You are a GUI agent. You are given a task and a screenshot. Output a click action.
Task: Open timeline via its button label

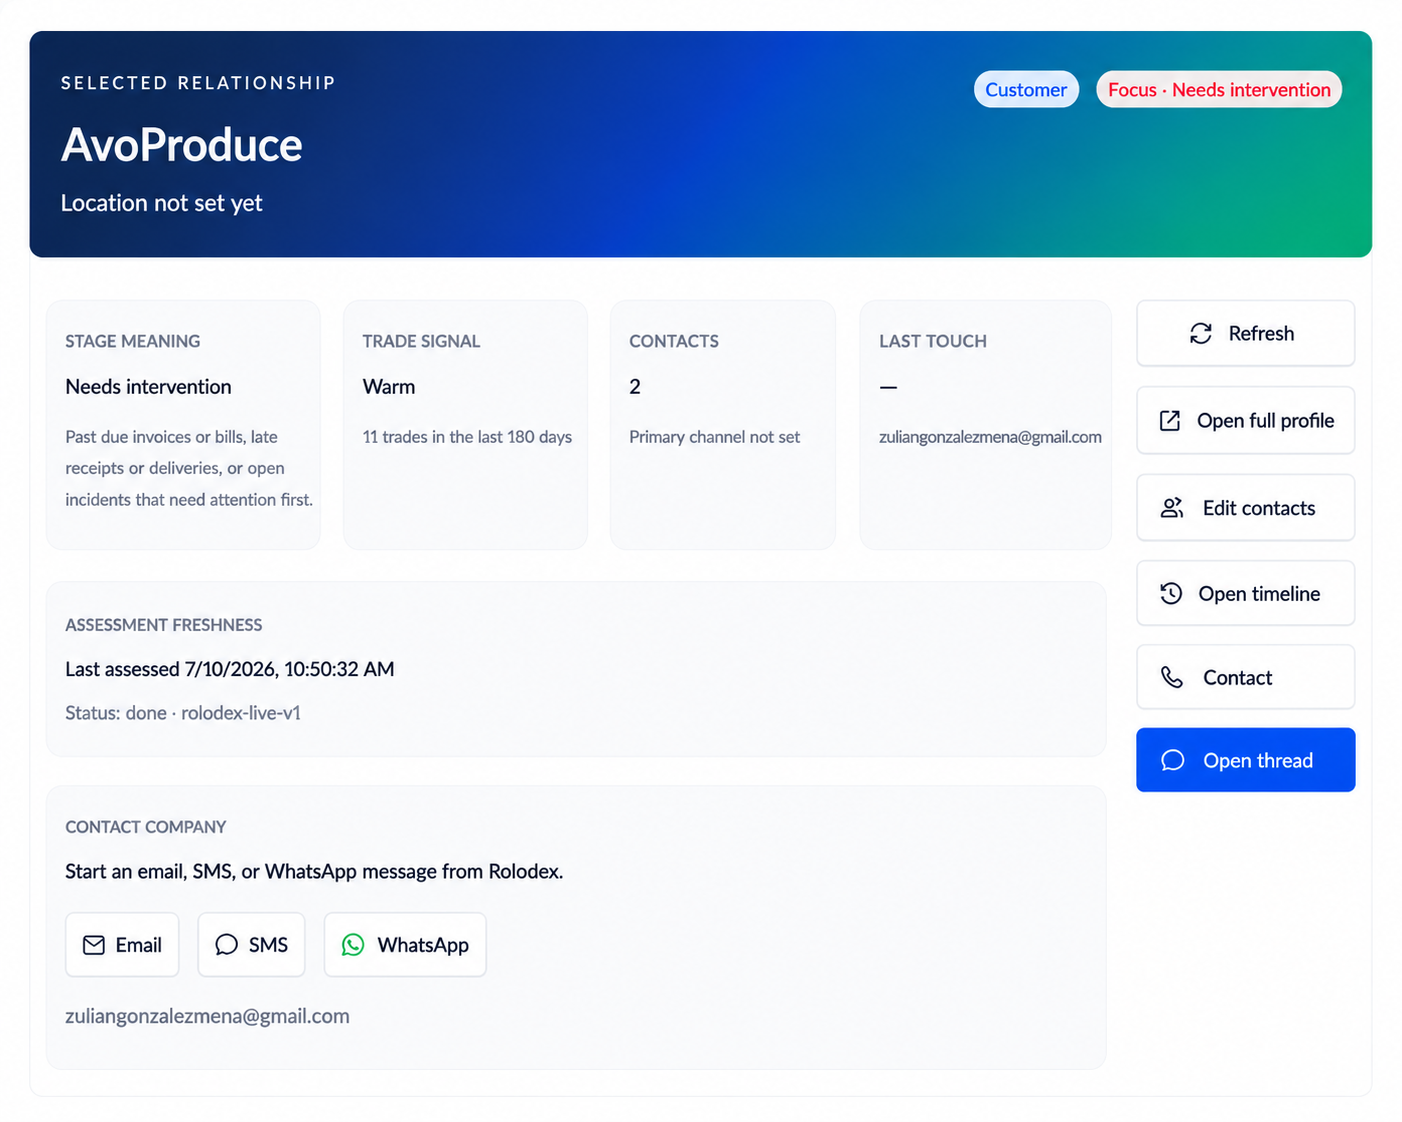[x=1259, y=594]
